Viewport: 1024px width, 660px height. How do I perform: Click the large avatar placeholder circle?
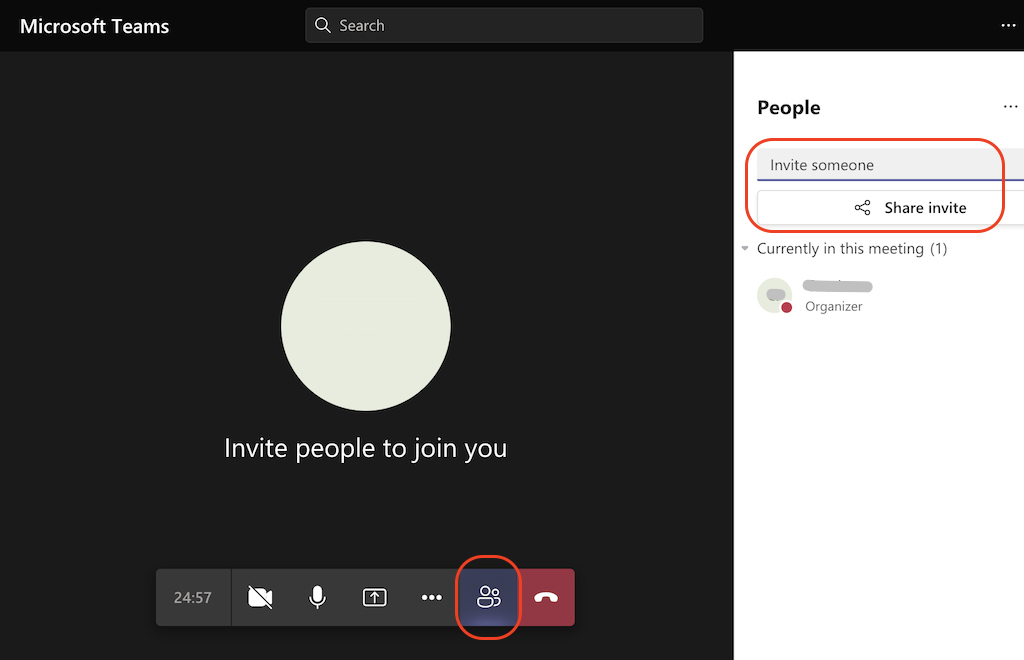366,326
